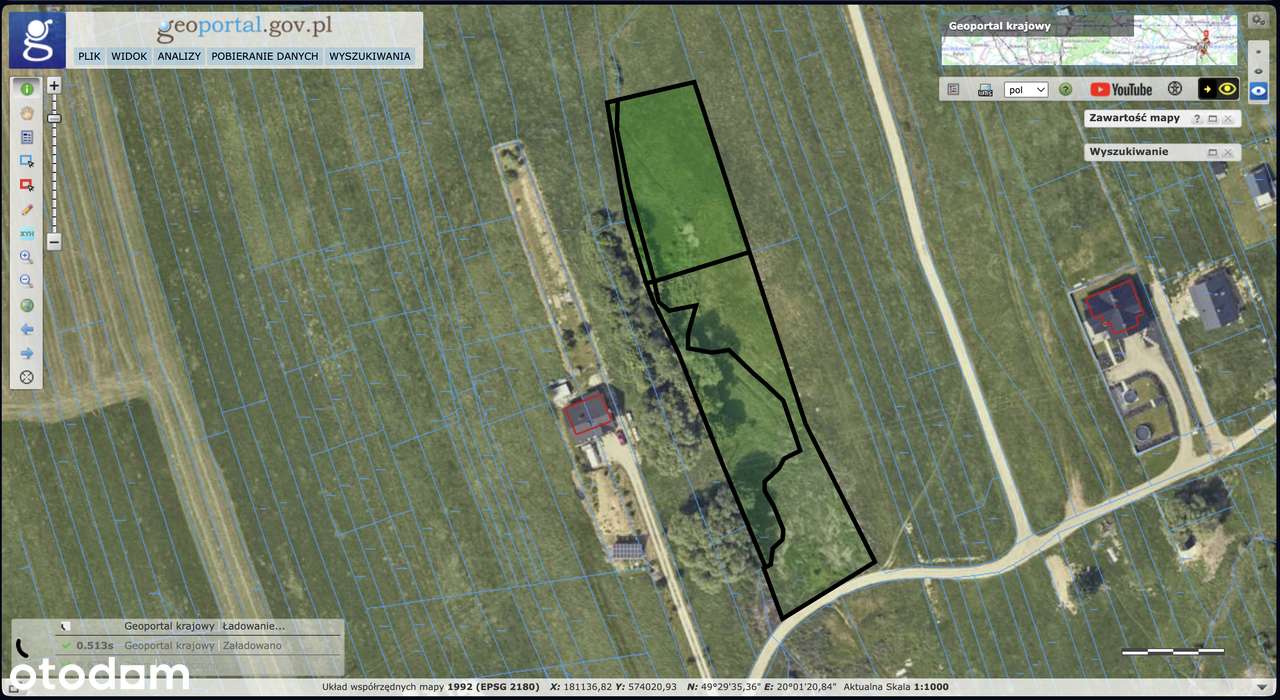Select the medium eye visibility level
The image size is (1280, 700).
click(1258, 70)
